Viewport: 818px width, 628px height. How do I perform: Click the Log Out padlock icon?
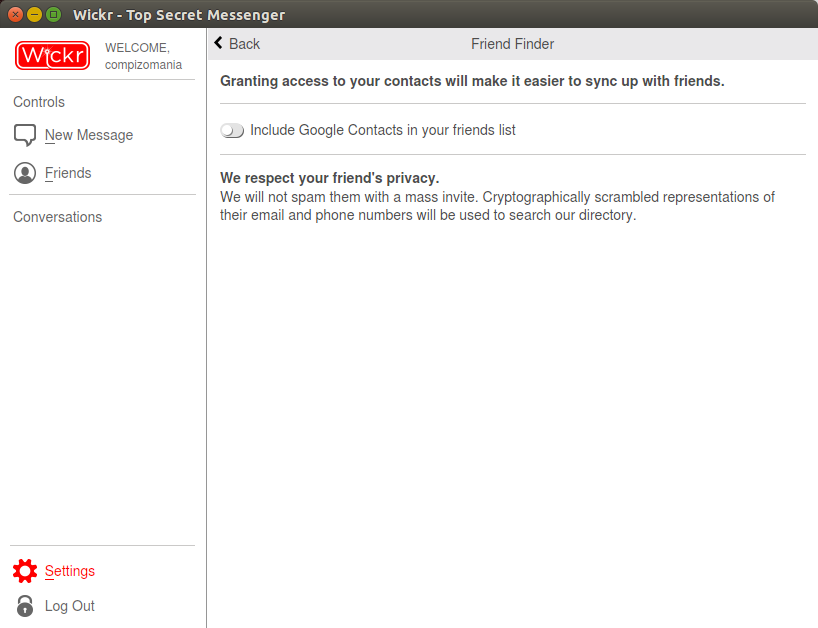(x=25, y=606)
